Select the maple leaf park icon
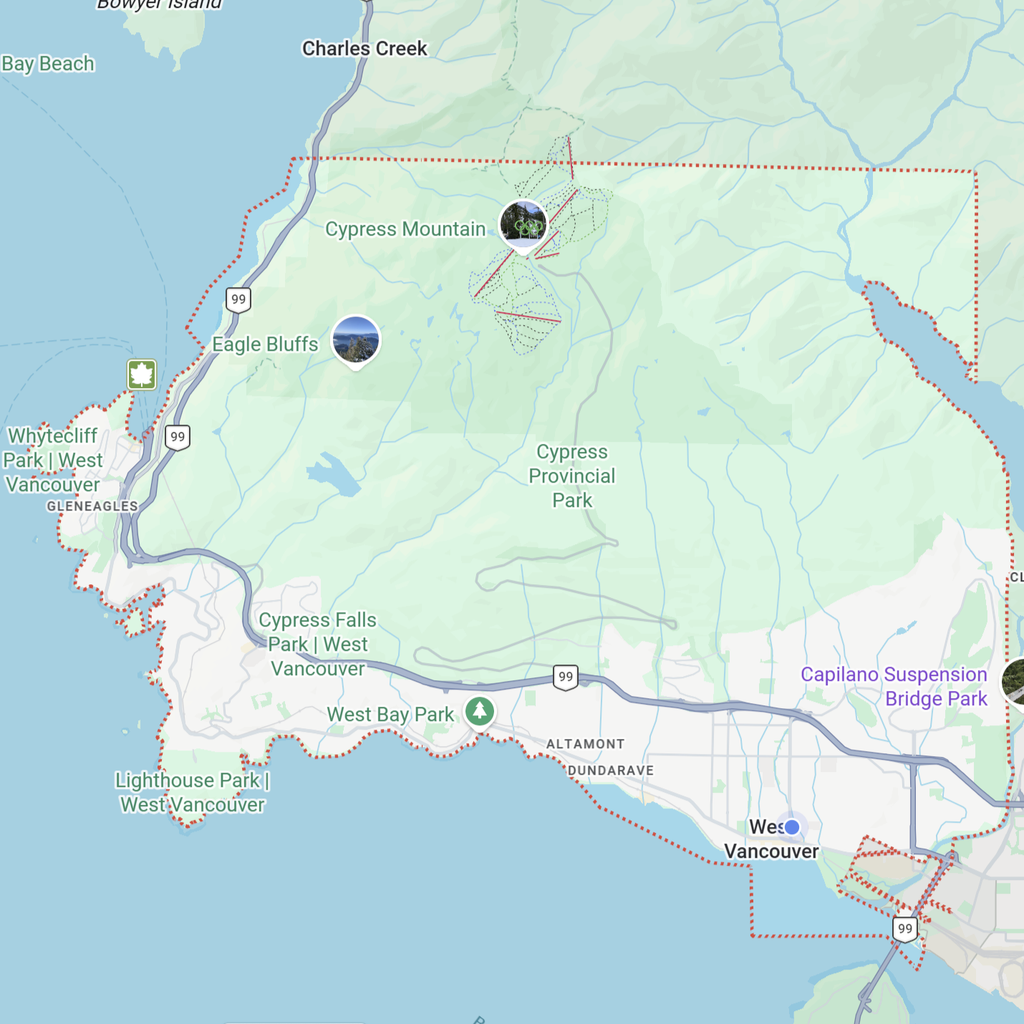This screenshot has width=1024, height=1024. 142,375
